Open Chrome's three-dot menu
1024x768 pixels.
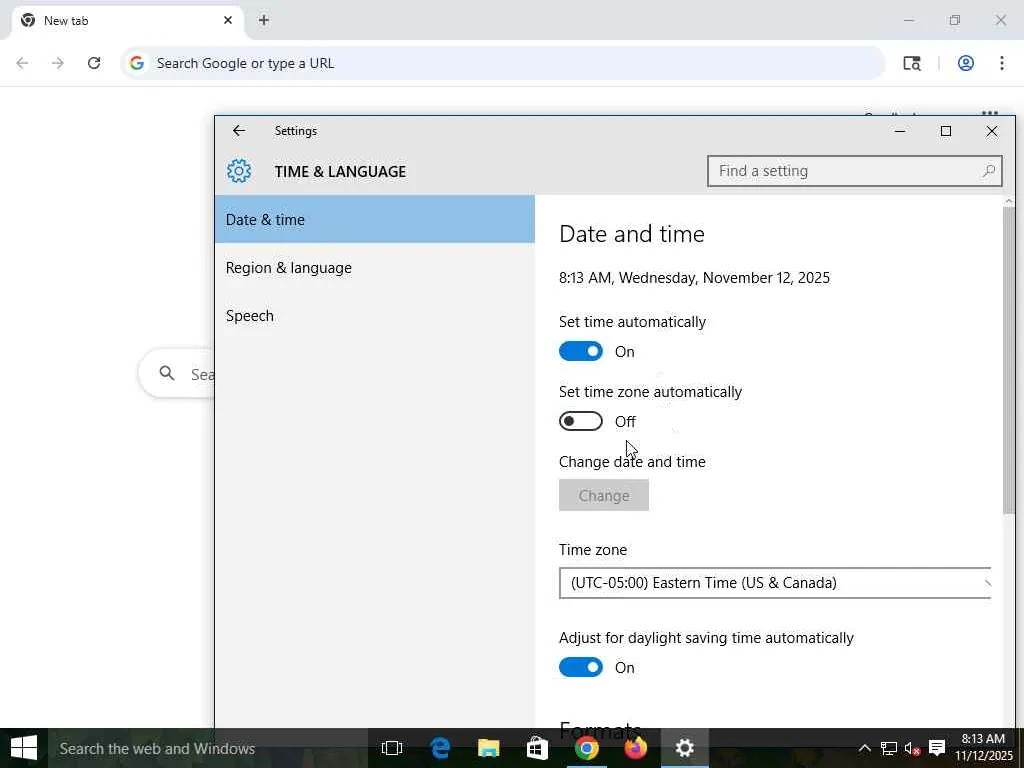tap(1002, 63)
